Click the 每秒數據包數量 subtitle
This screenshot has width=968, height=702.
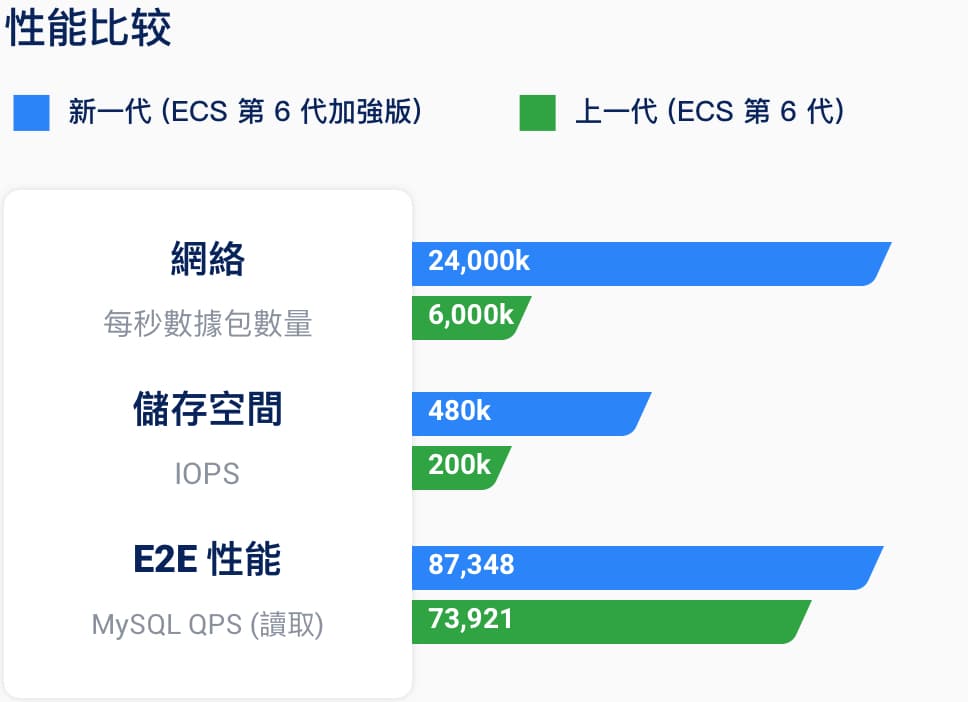click(208, 324)
